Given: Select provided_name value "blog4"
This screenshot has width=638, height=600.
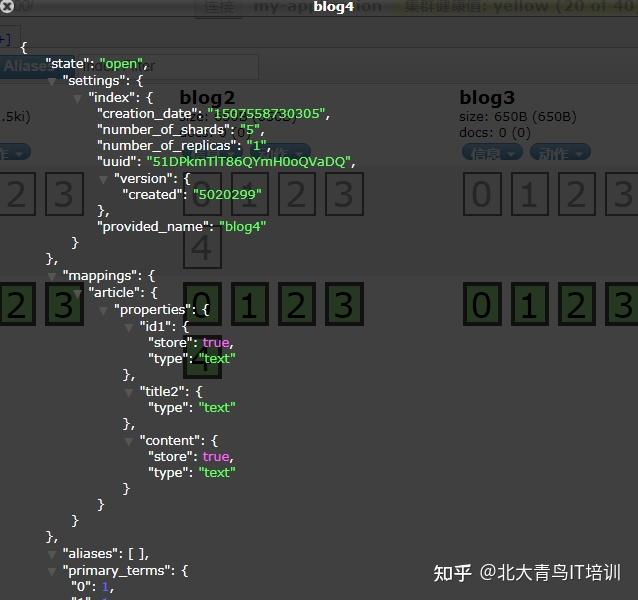Looking at the screenshot, I should coord(243,227).
